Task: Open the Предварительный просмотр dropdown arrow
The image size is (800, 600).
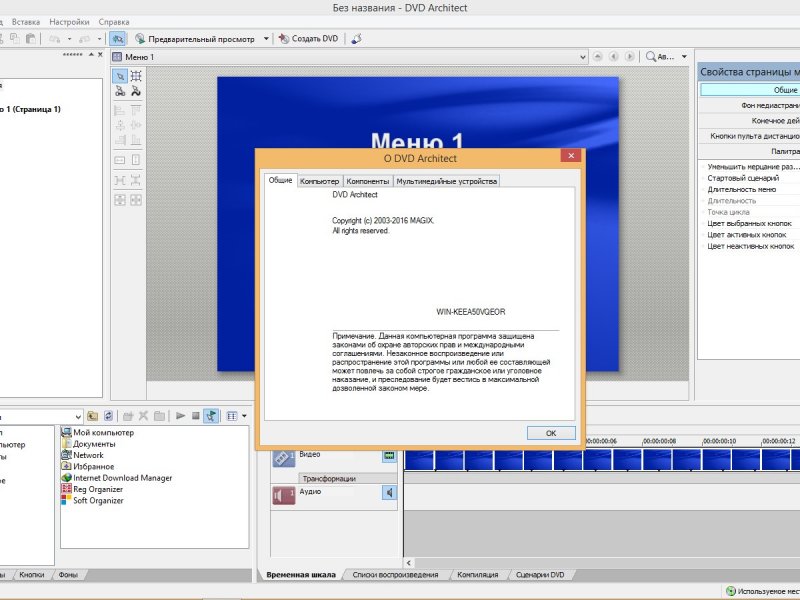Action: tap(266, 39)
